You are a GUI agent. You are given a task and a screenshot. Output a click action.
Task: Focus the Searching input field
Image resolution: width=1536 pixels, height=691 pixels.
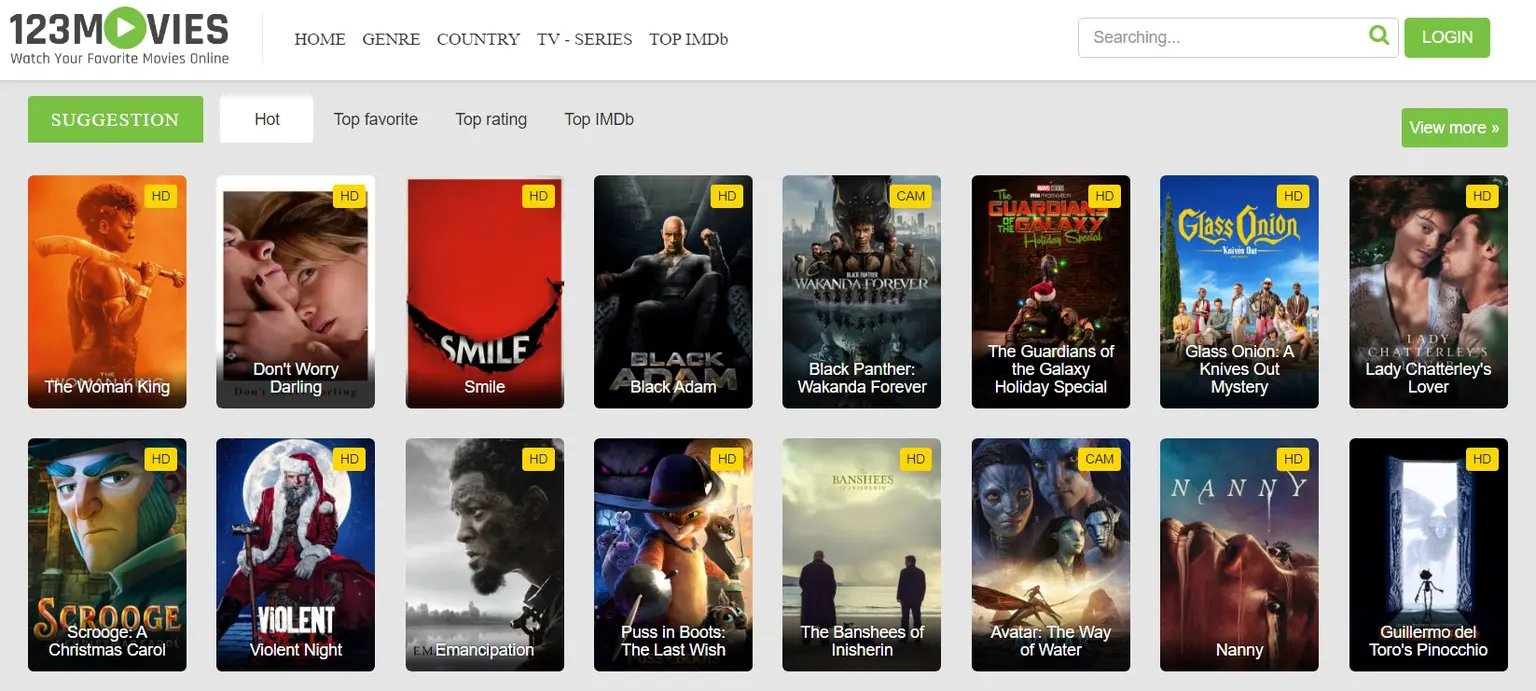click(x=1225, y=38)
